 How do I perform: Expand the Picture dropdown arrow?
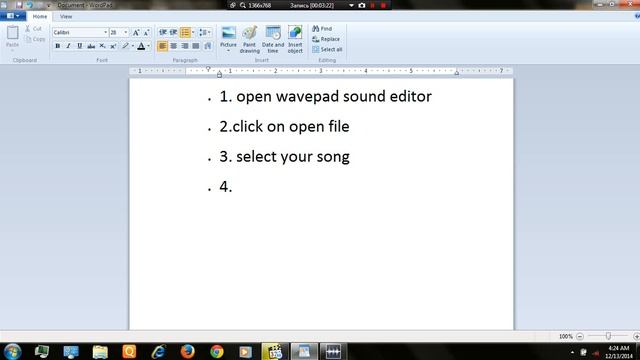229,51
